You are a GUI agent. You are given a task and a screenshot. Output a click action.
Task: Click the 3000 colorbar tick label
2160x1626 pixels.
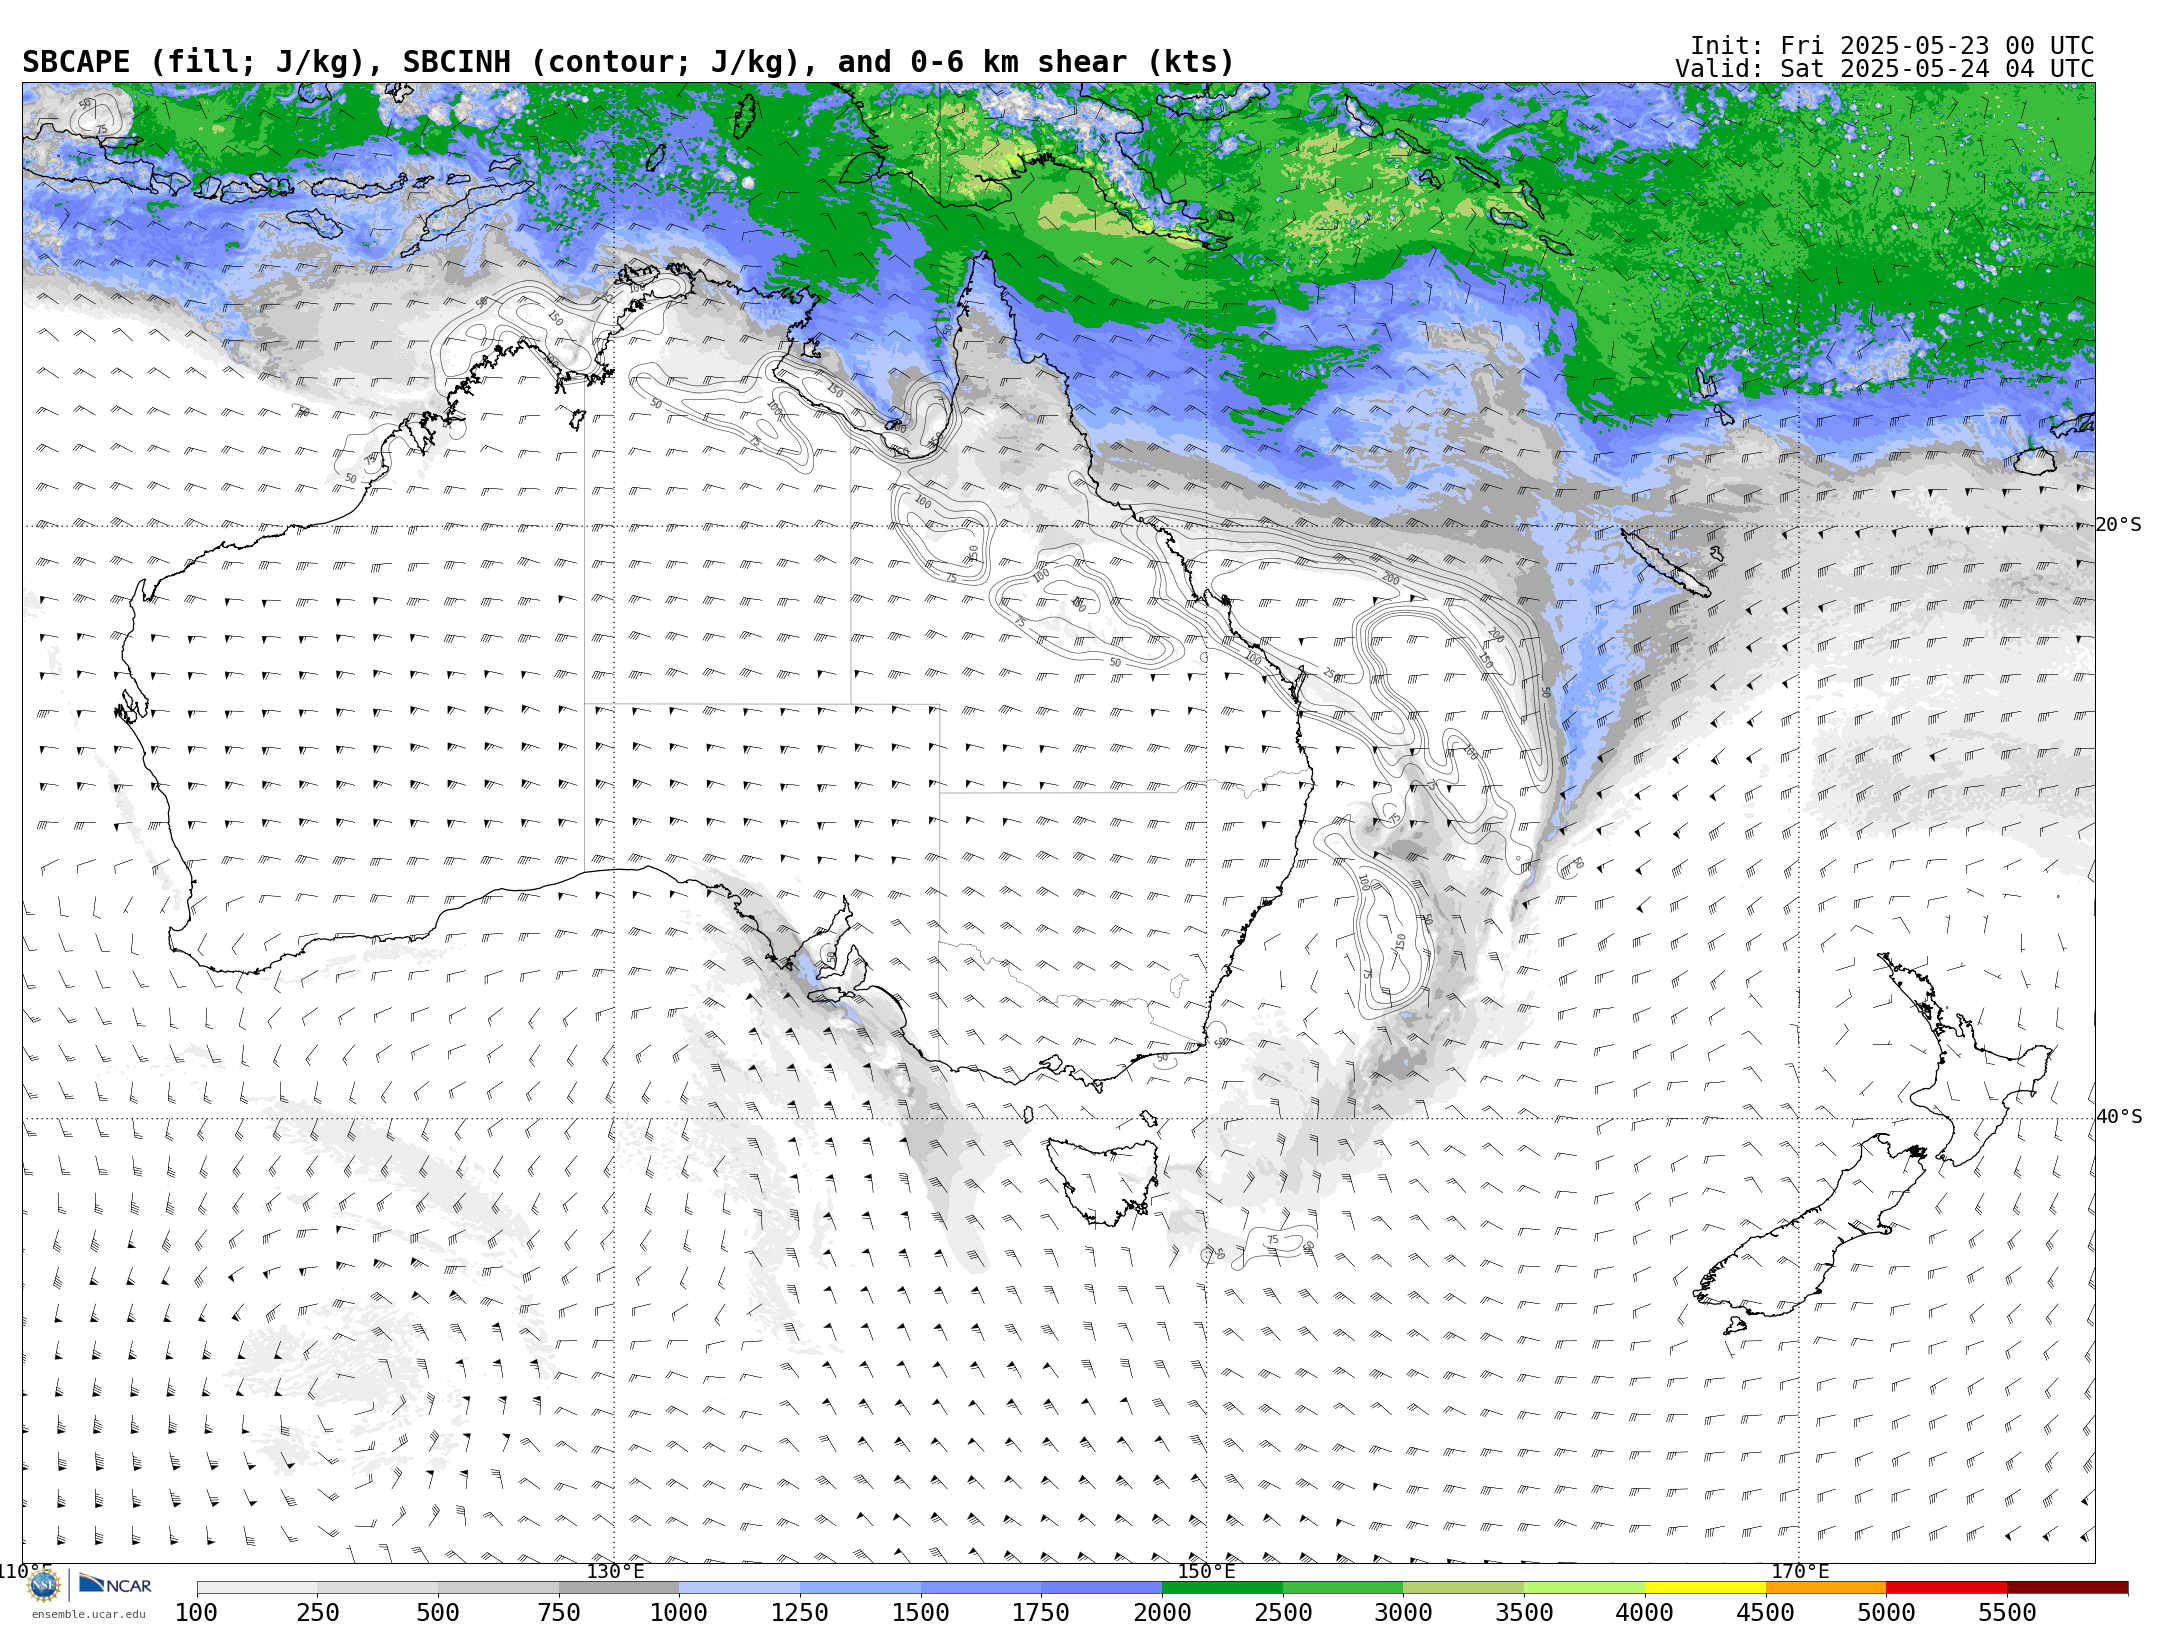pyautogui.click(x=1403, y=1613)
